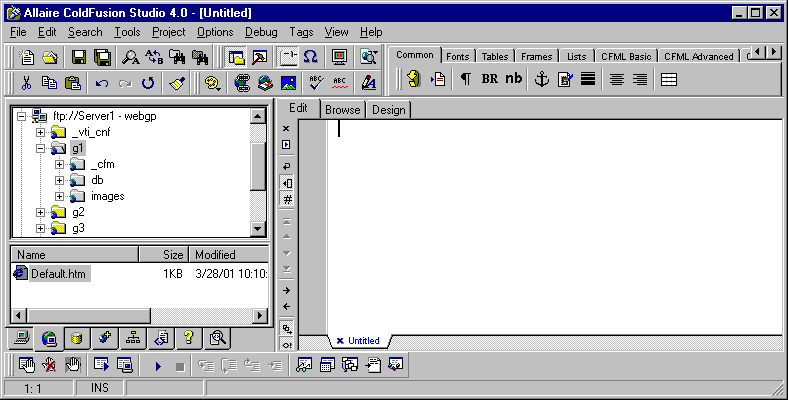This screenshot has height=400, width=788.
Task: Click the blue Undo arrow
Action: pos(102,83)
